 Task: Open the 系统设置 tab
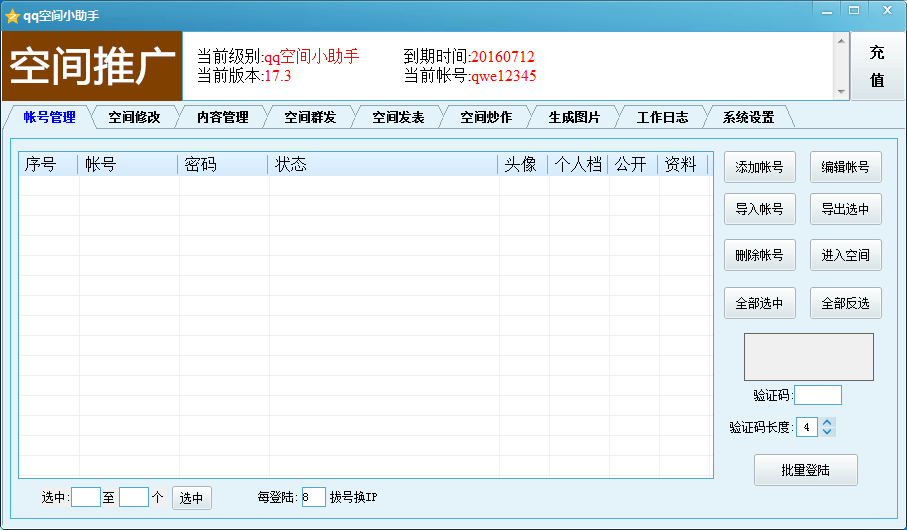click(x=749, y=117)
